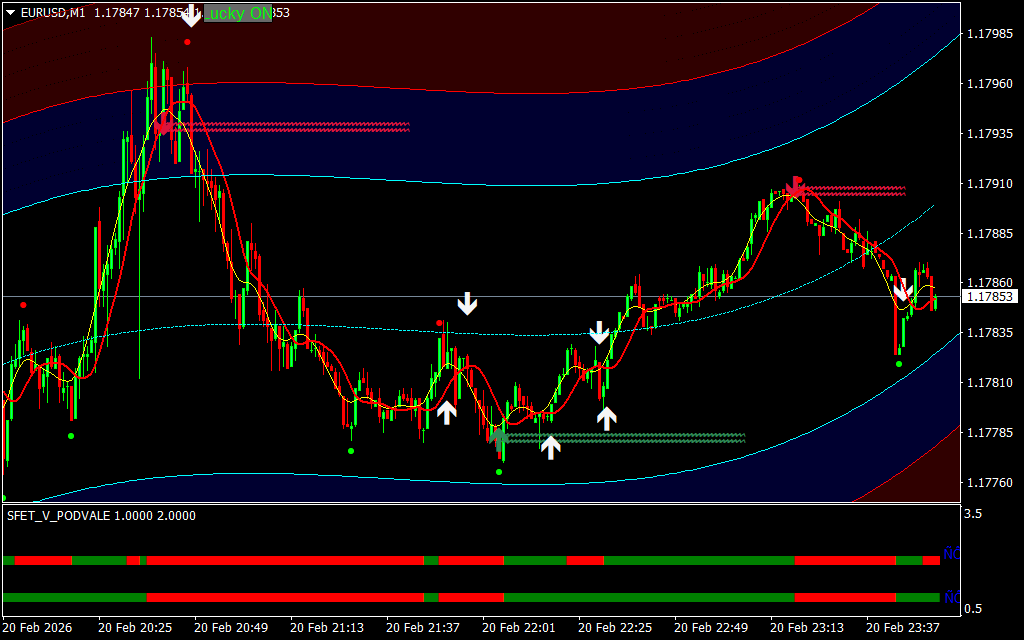Image resolution: width=1024 pixels, height=640 pixels.
Task: Click the 3.5 value on indicator scale
Action: point(972,514)
